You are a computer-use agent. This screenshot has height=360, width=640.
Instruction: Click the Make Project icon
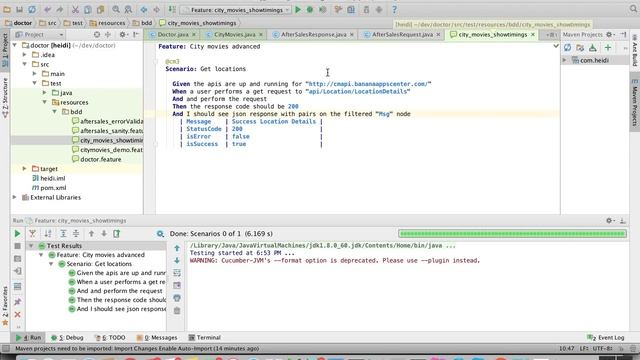coord(172,9)
